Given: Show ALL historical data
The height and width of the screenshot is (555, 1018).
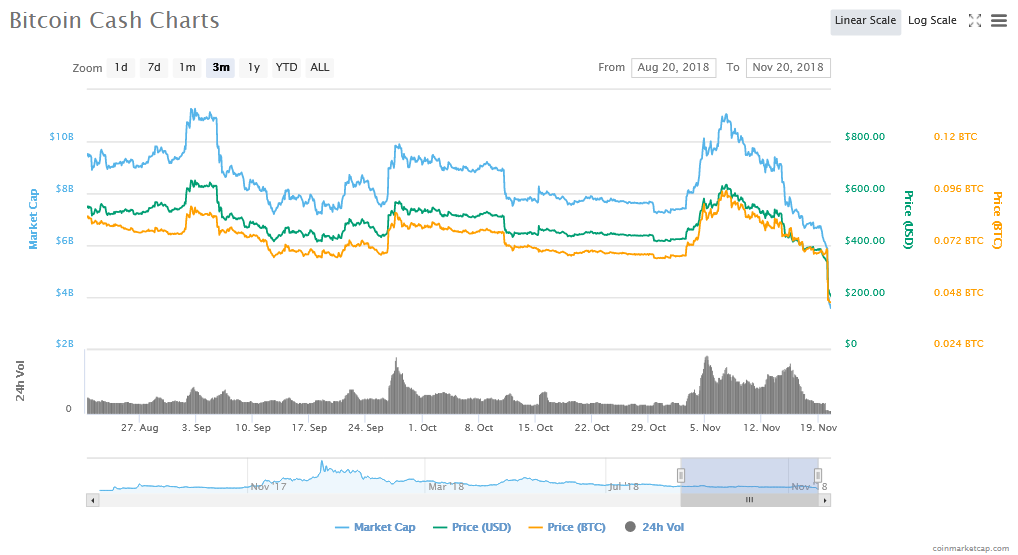Looking at the screenshot, I should pyautogui.click(x=319, y=68).
